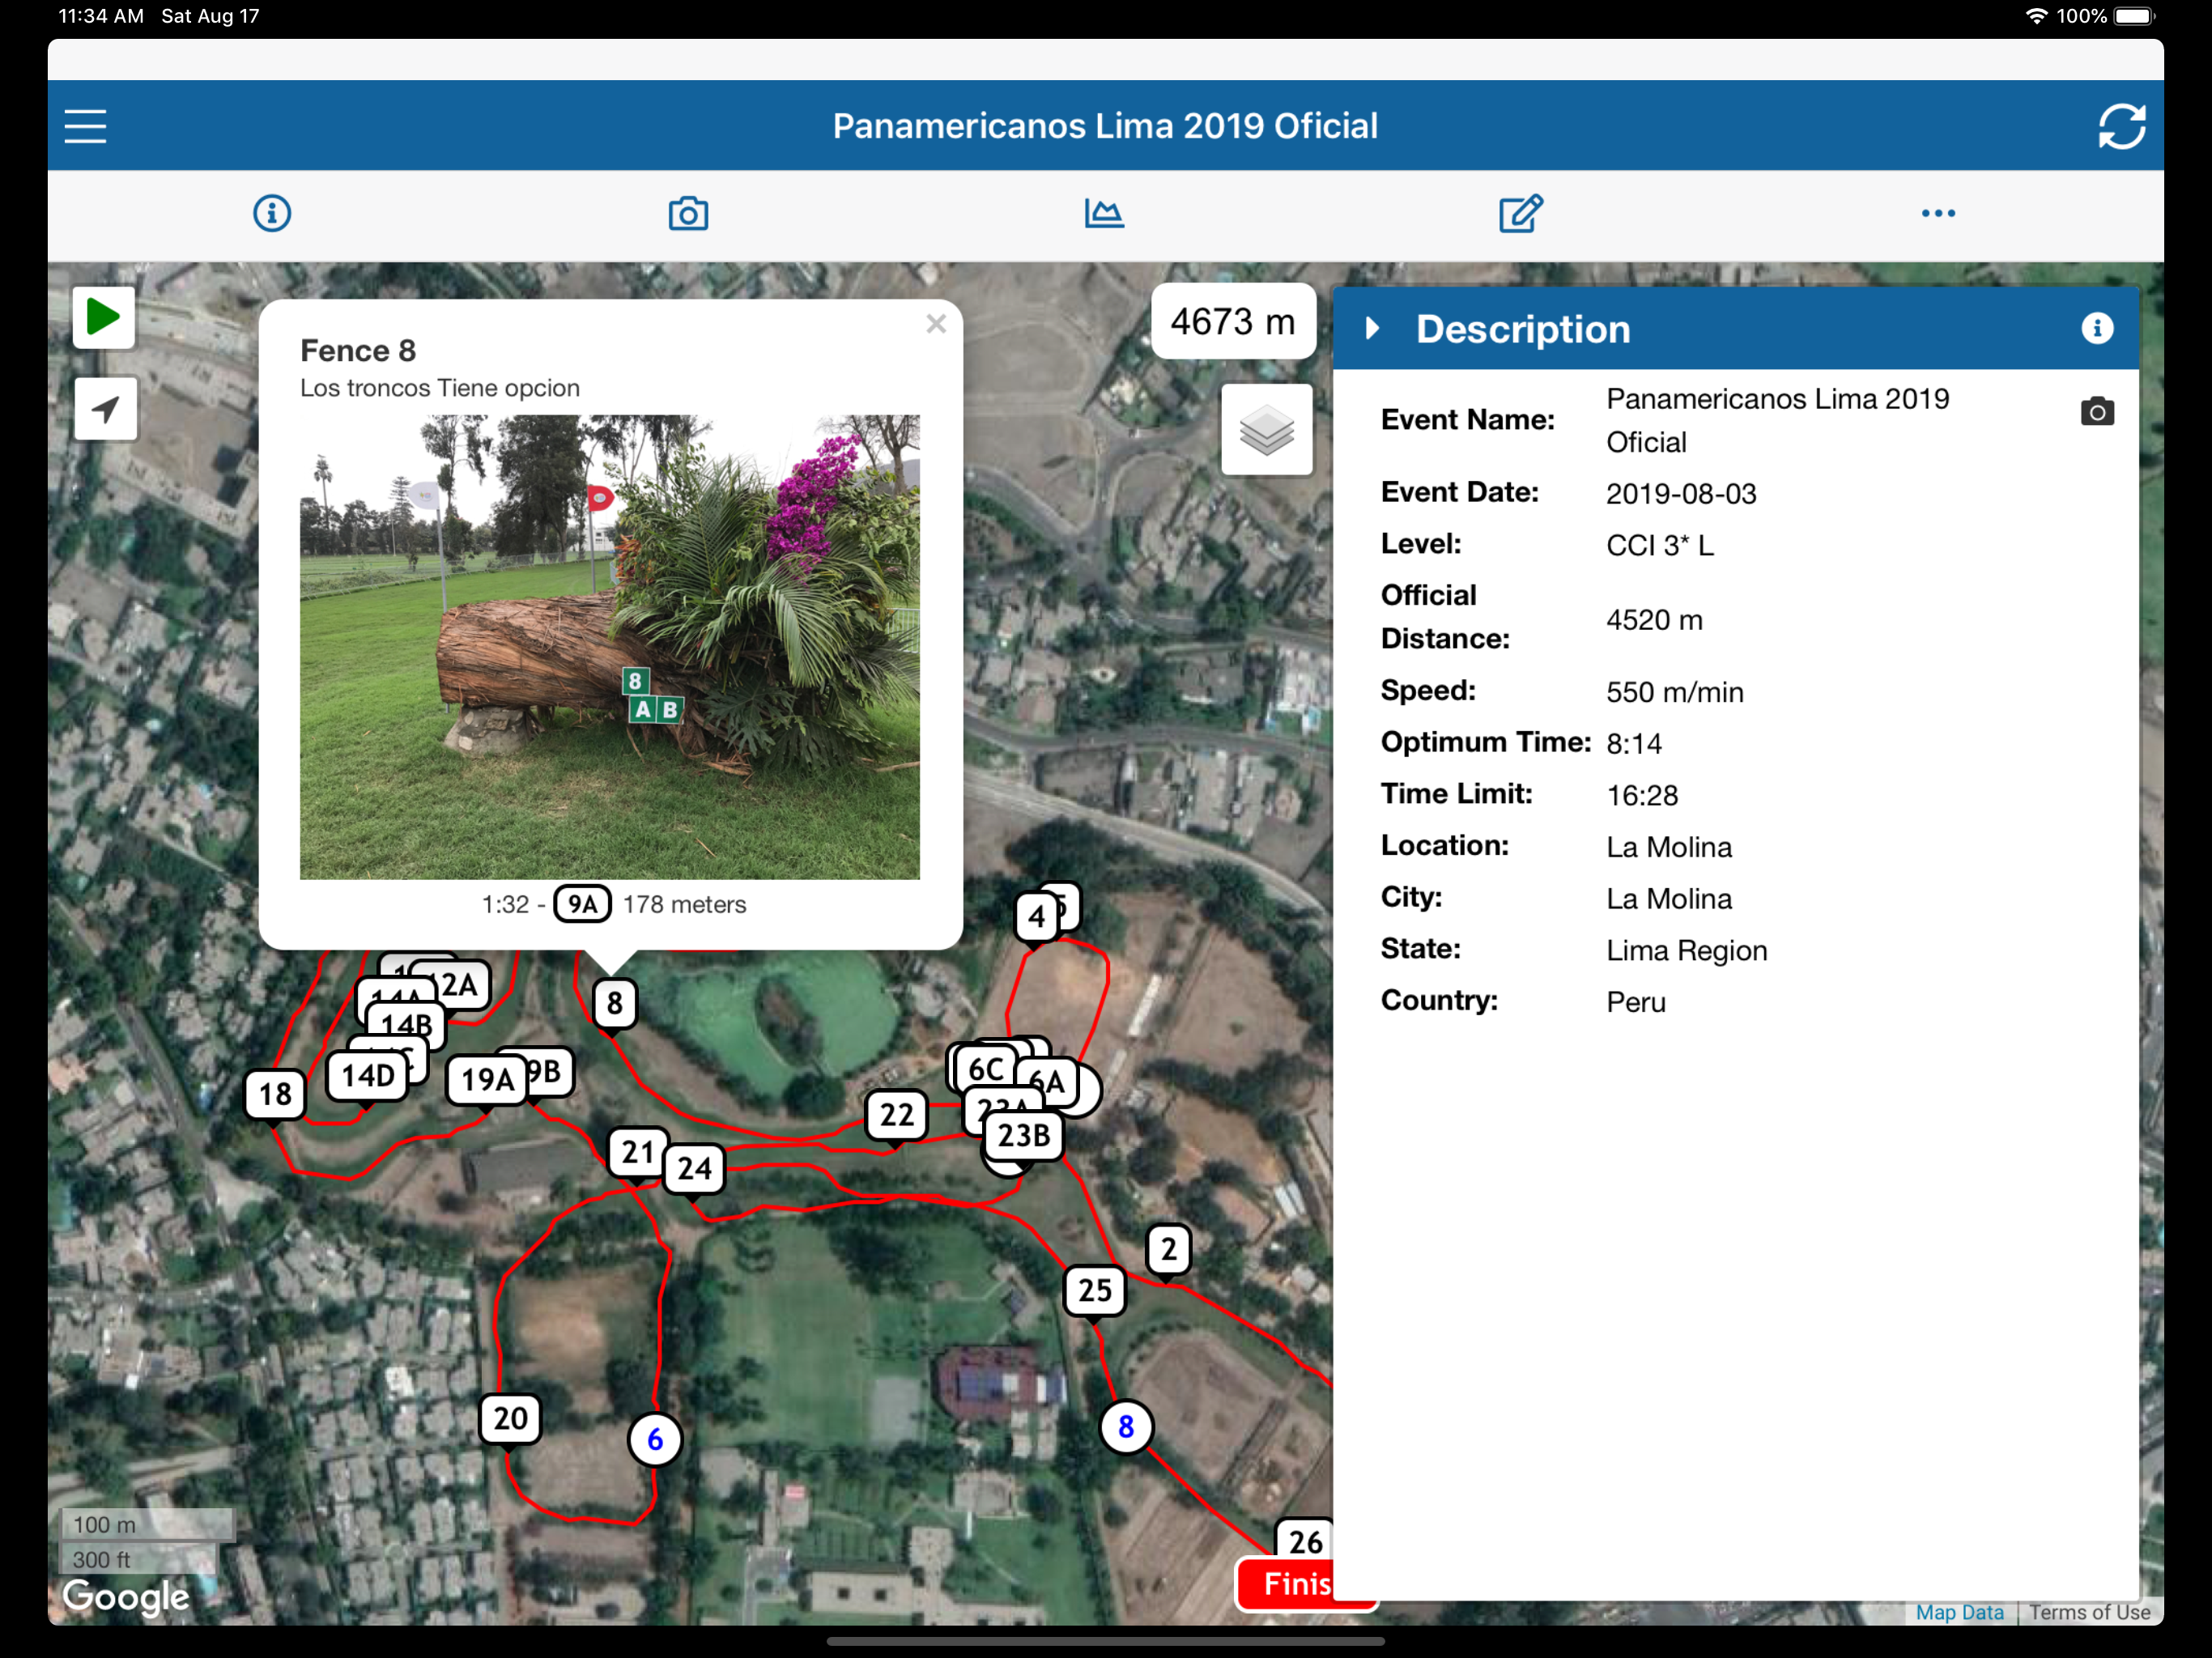This screenshot has width=2212, height=1658.
Task: Select fence marker 25 on the map
Action: pyautogui.click(x=1094, y=1290)
